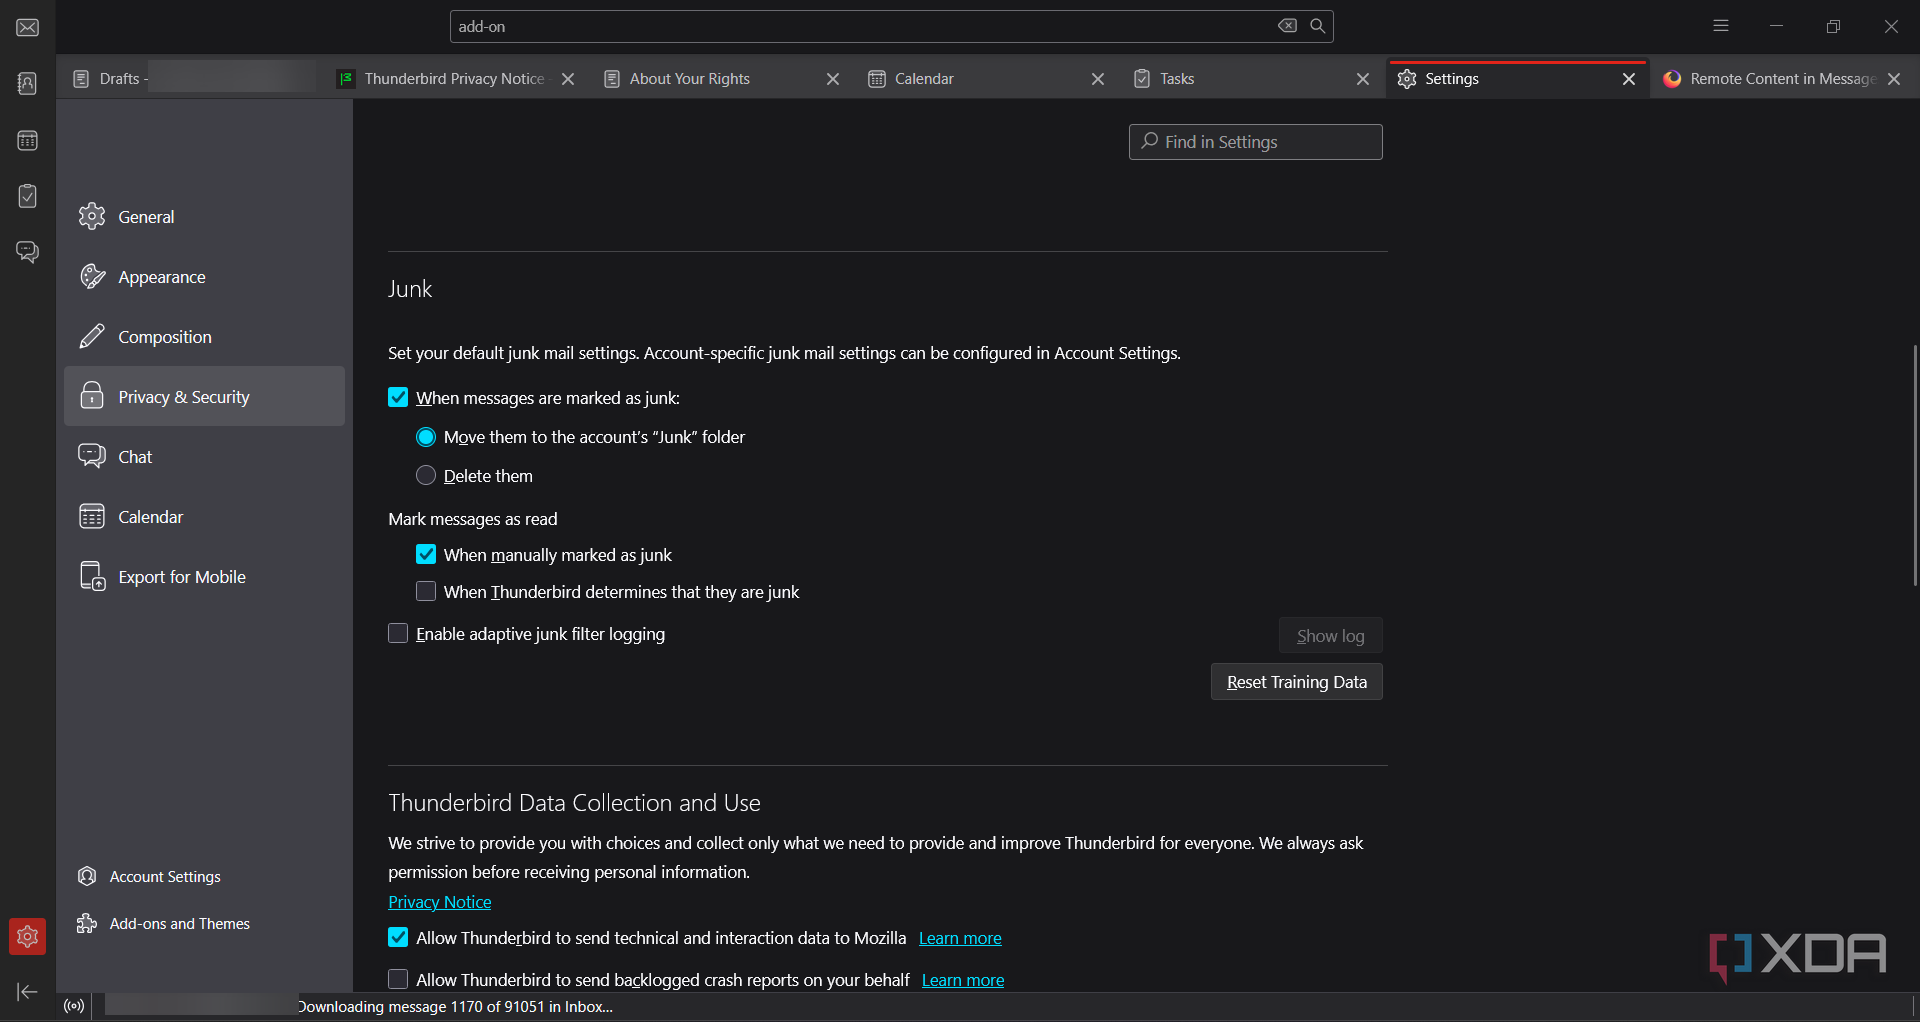Viewport: 1920px width, 1022px height.
Task: Close the Remote Content in Messages tab
Action: click(x=1894, y=79)
